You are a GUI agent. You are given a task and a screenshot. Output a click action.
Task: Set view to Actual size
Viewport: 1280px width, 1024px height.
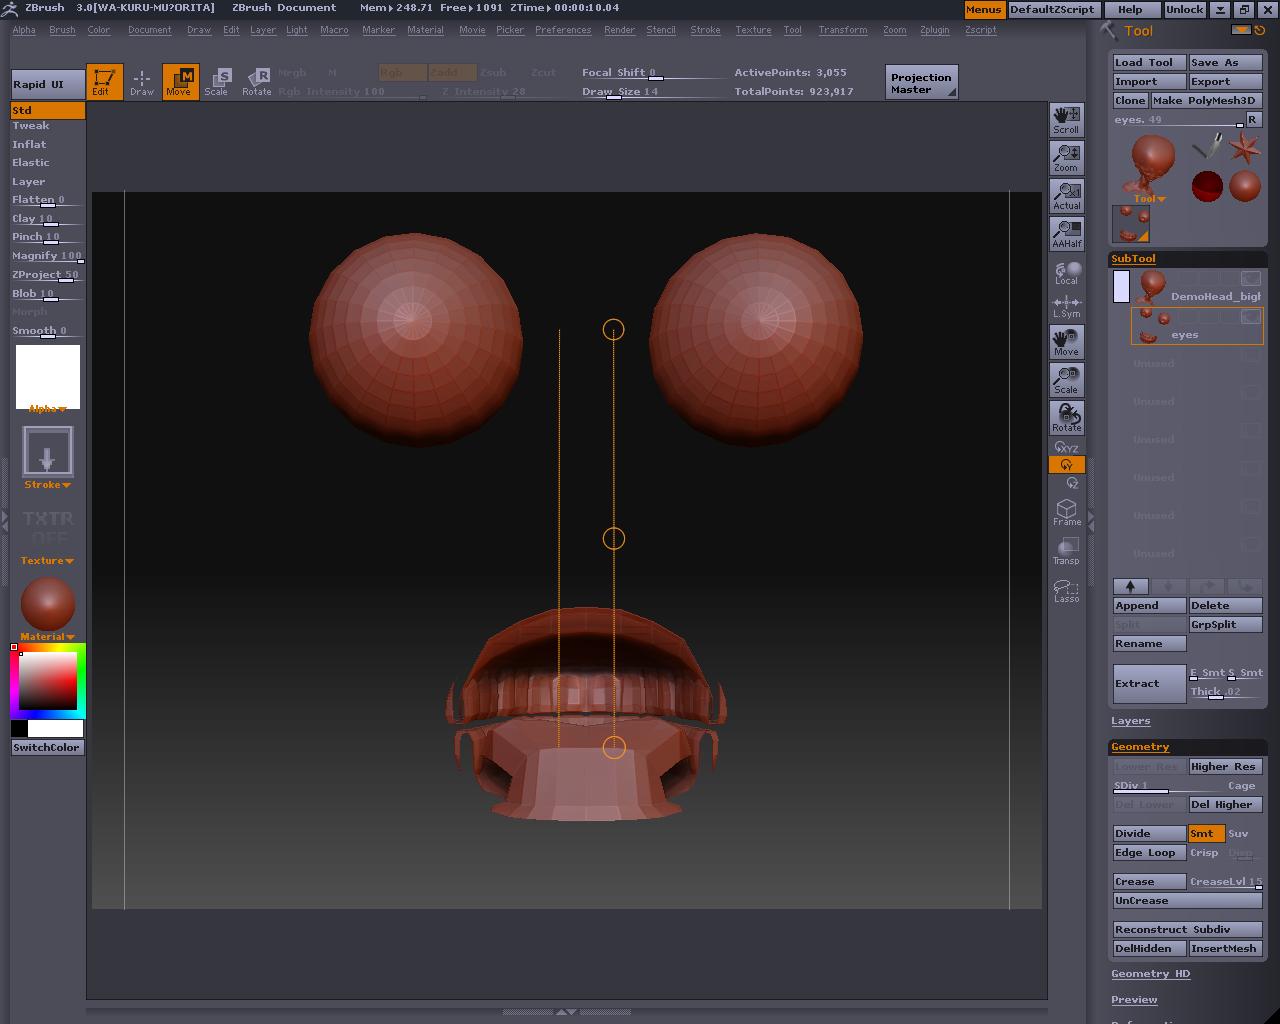coord(1066,195)
